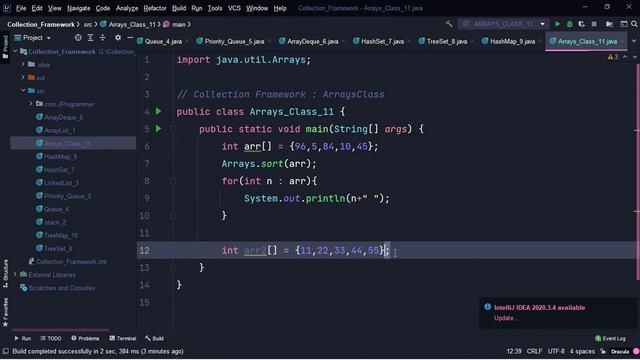Click the Build project hammer icon
Image resolution: width=640 pixels, height=360 pixels.
[x=449, y=24]
